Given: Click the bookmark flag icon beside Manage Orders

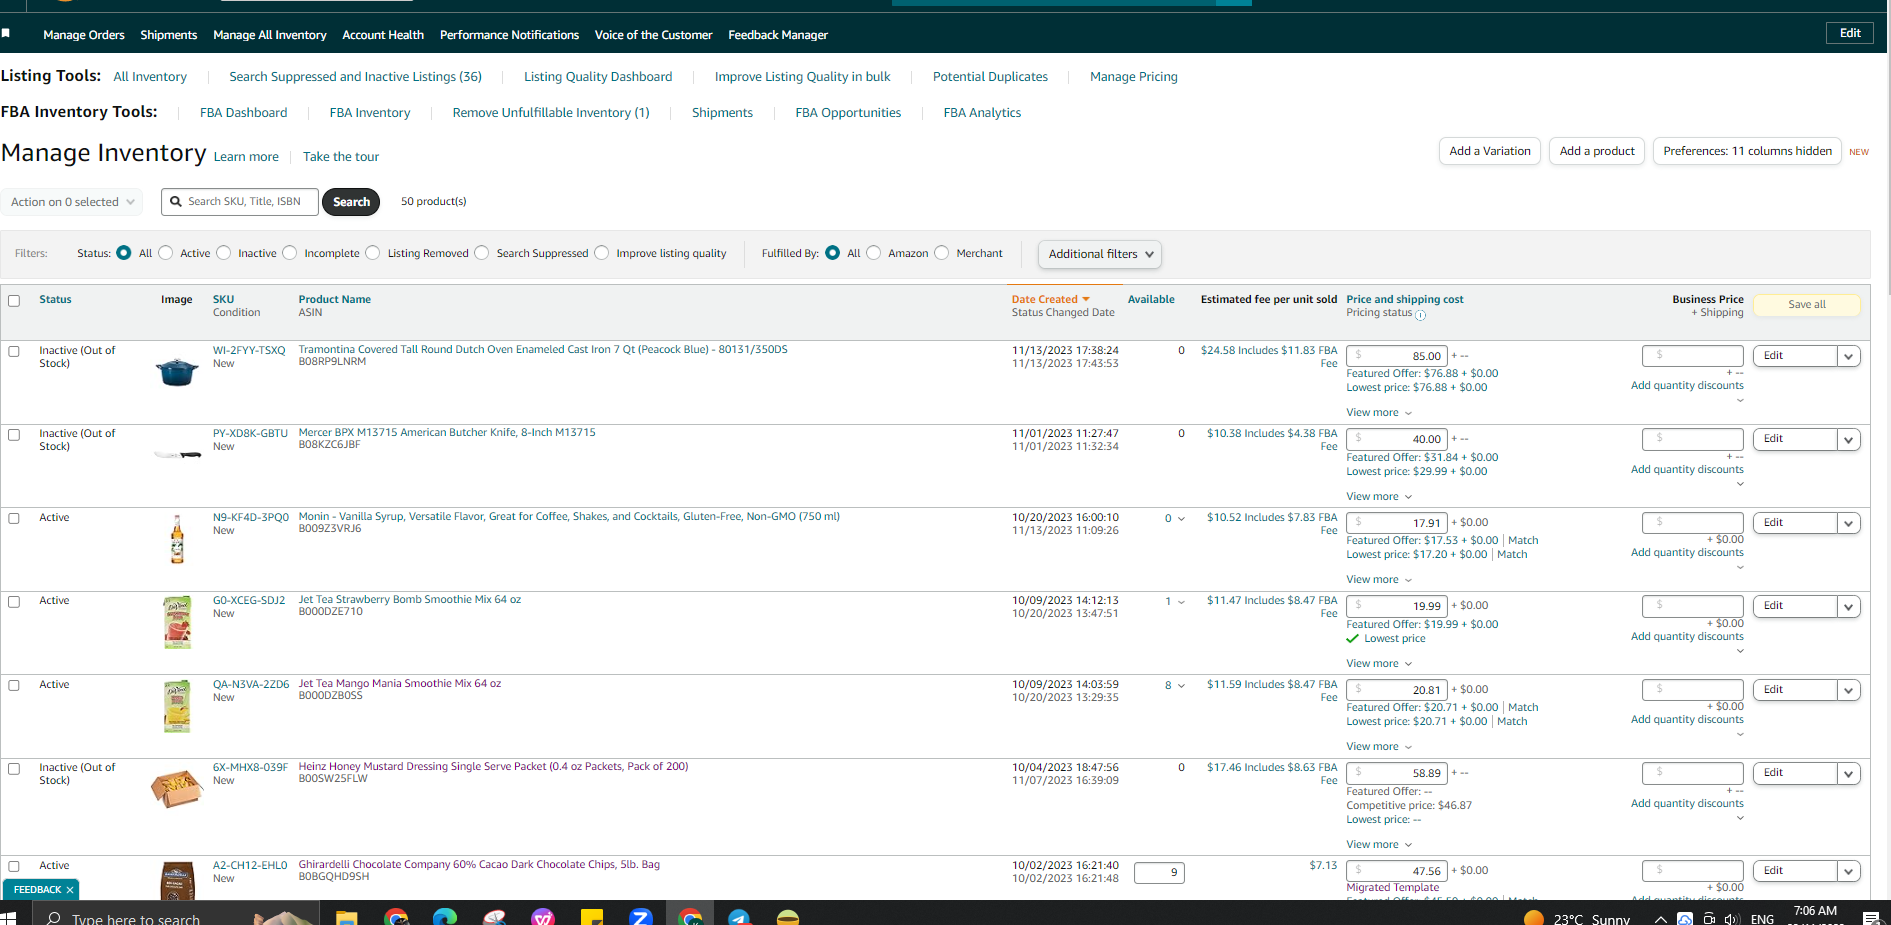Looking at the screenshot, I should click(x=6, y=34).
